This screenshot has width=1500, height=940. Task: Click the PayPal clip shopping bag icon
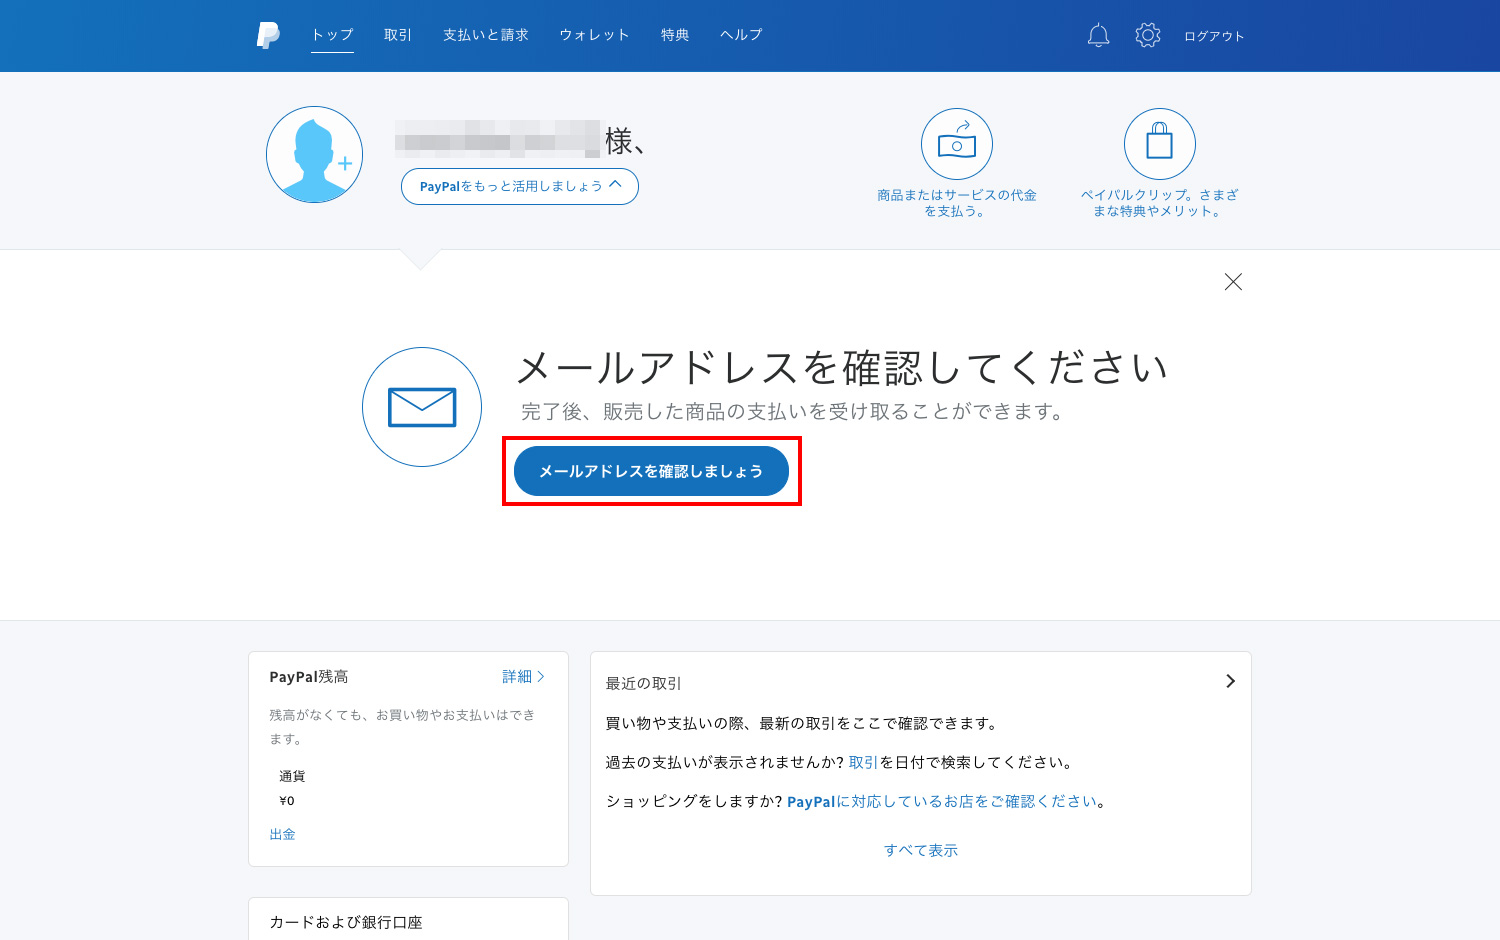1160,144
